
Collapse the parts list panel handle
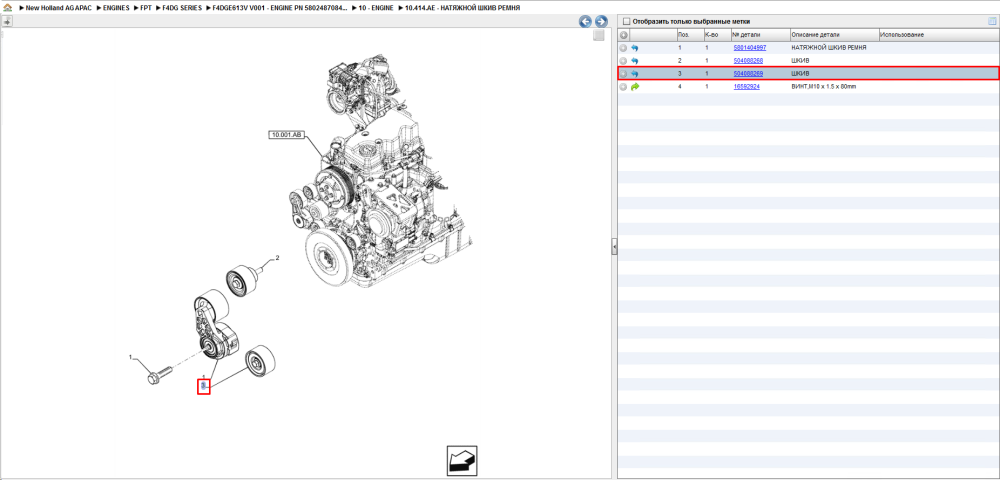614,246
